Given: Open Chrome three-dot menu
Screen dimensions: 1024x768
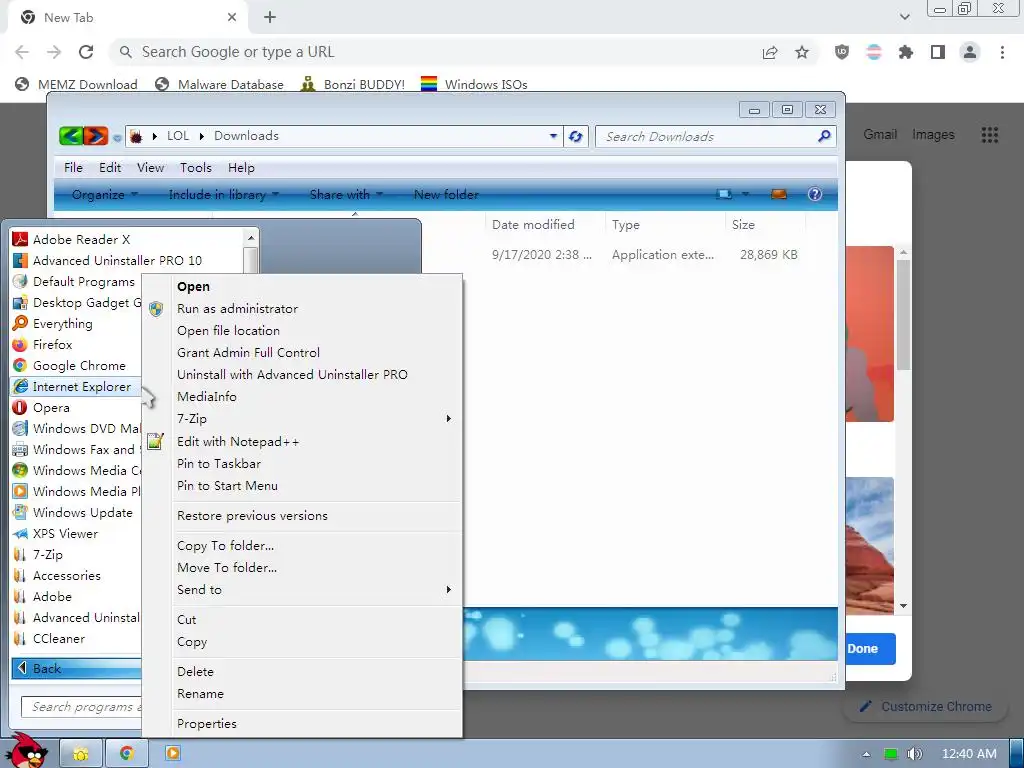Looking at the screenshot, I should (x=1002, y=52).
